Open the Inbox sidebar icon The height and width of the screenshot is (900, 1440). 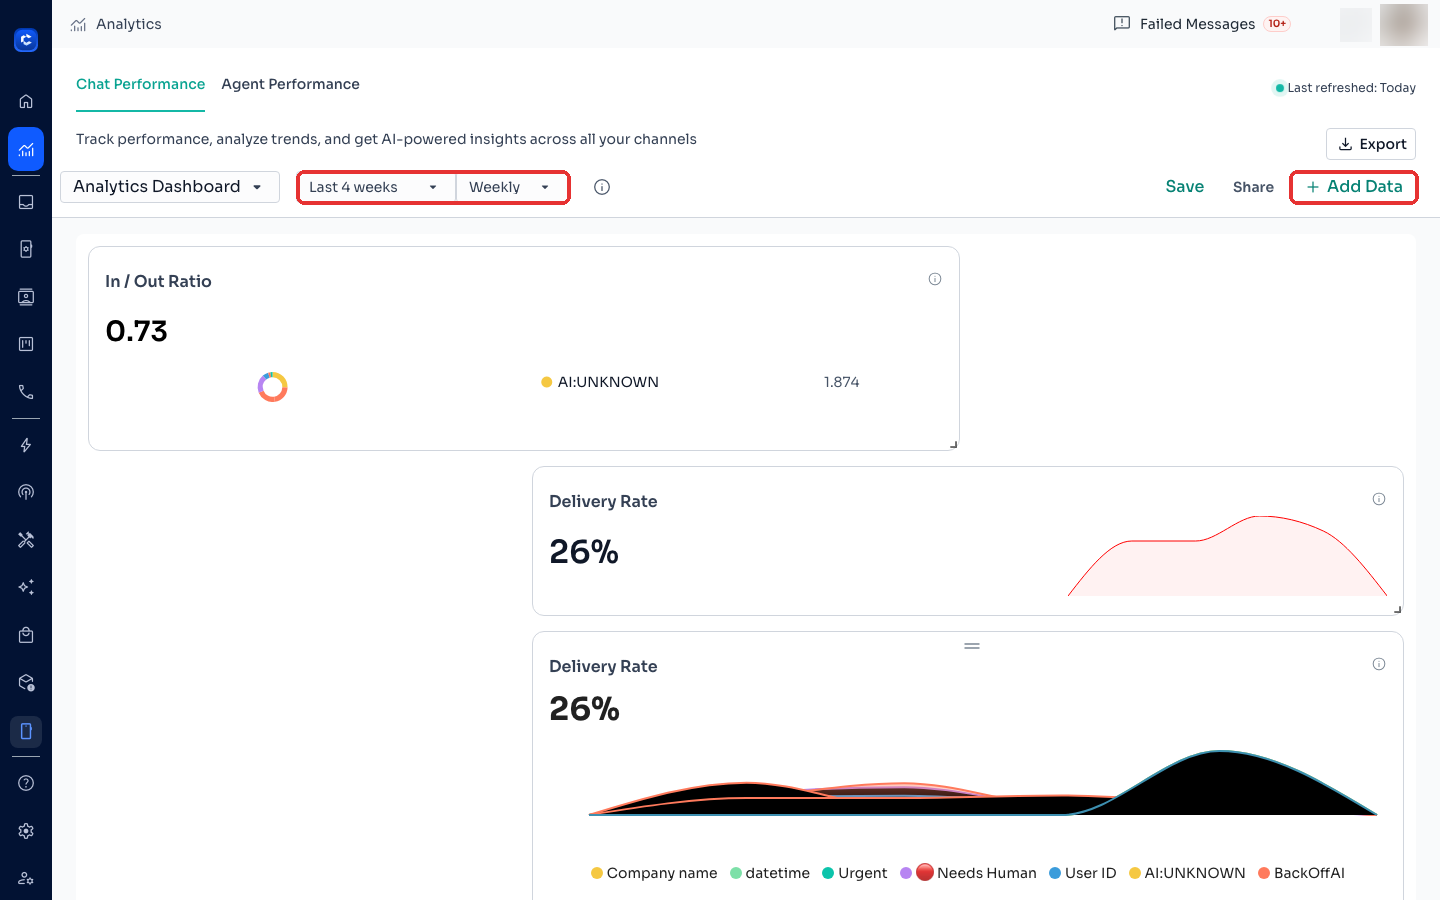coord(26,201)
